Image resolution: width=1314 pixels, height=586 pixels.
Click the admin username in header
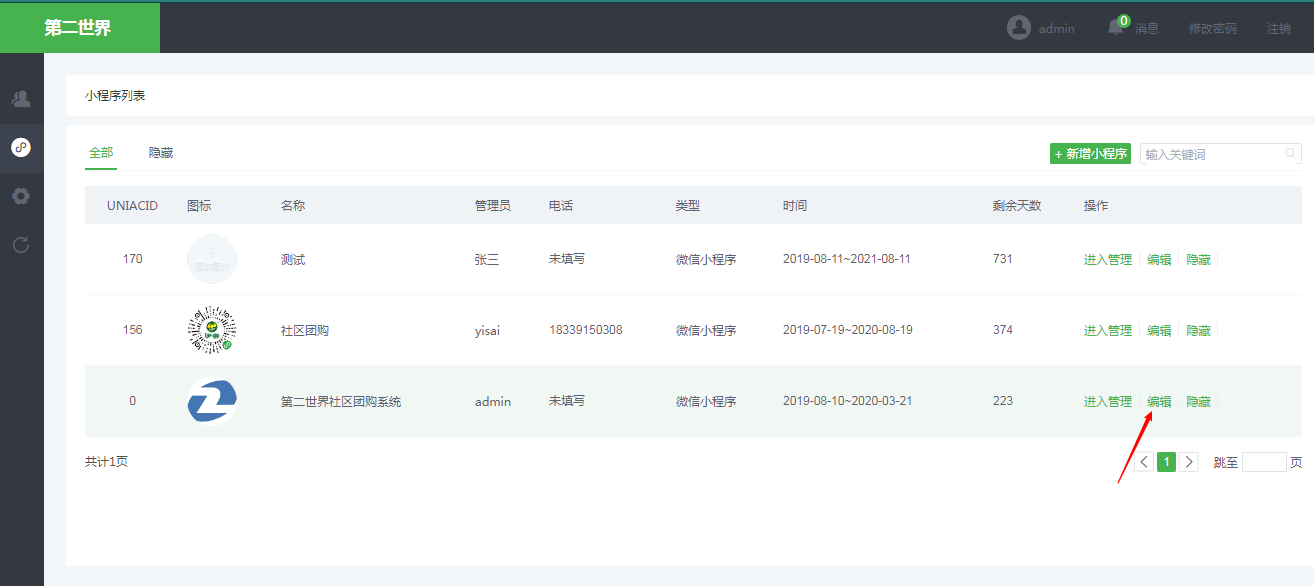(x=1057, y=29)
